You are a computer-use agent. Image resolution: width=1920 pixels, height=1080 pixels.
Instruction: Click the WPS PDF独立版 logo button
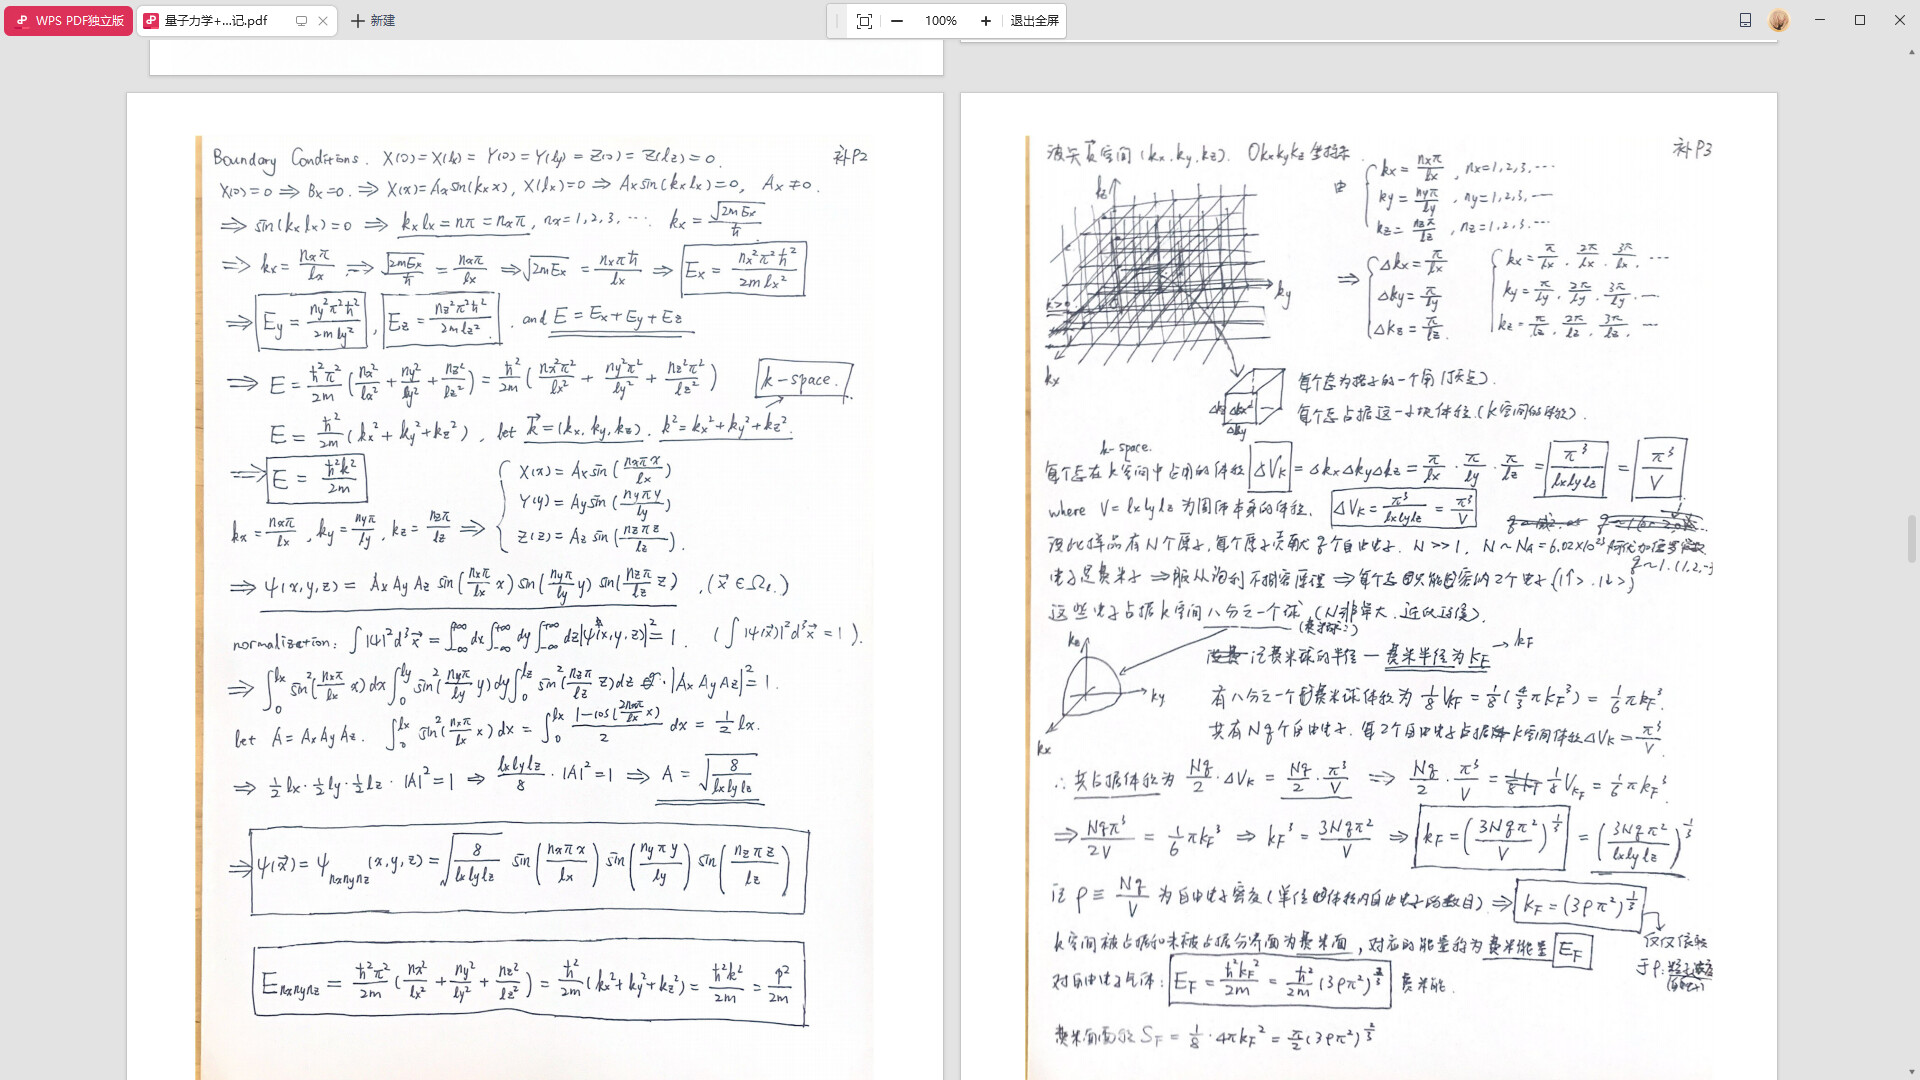tap(68, 20)
